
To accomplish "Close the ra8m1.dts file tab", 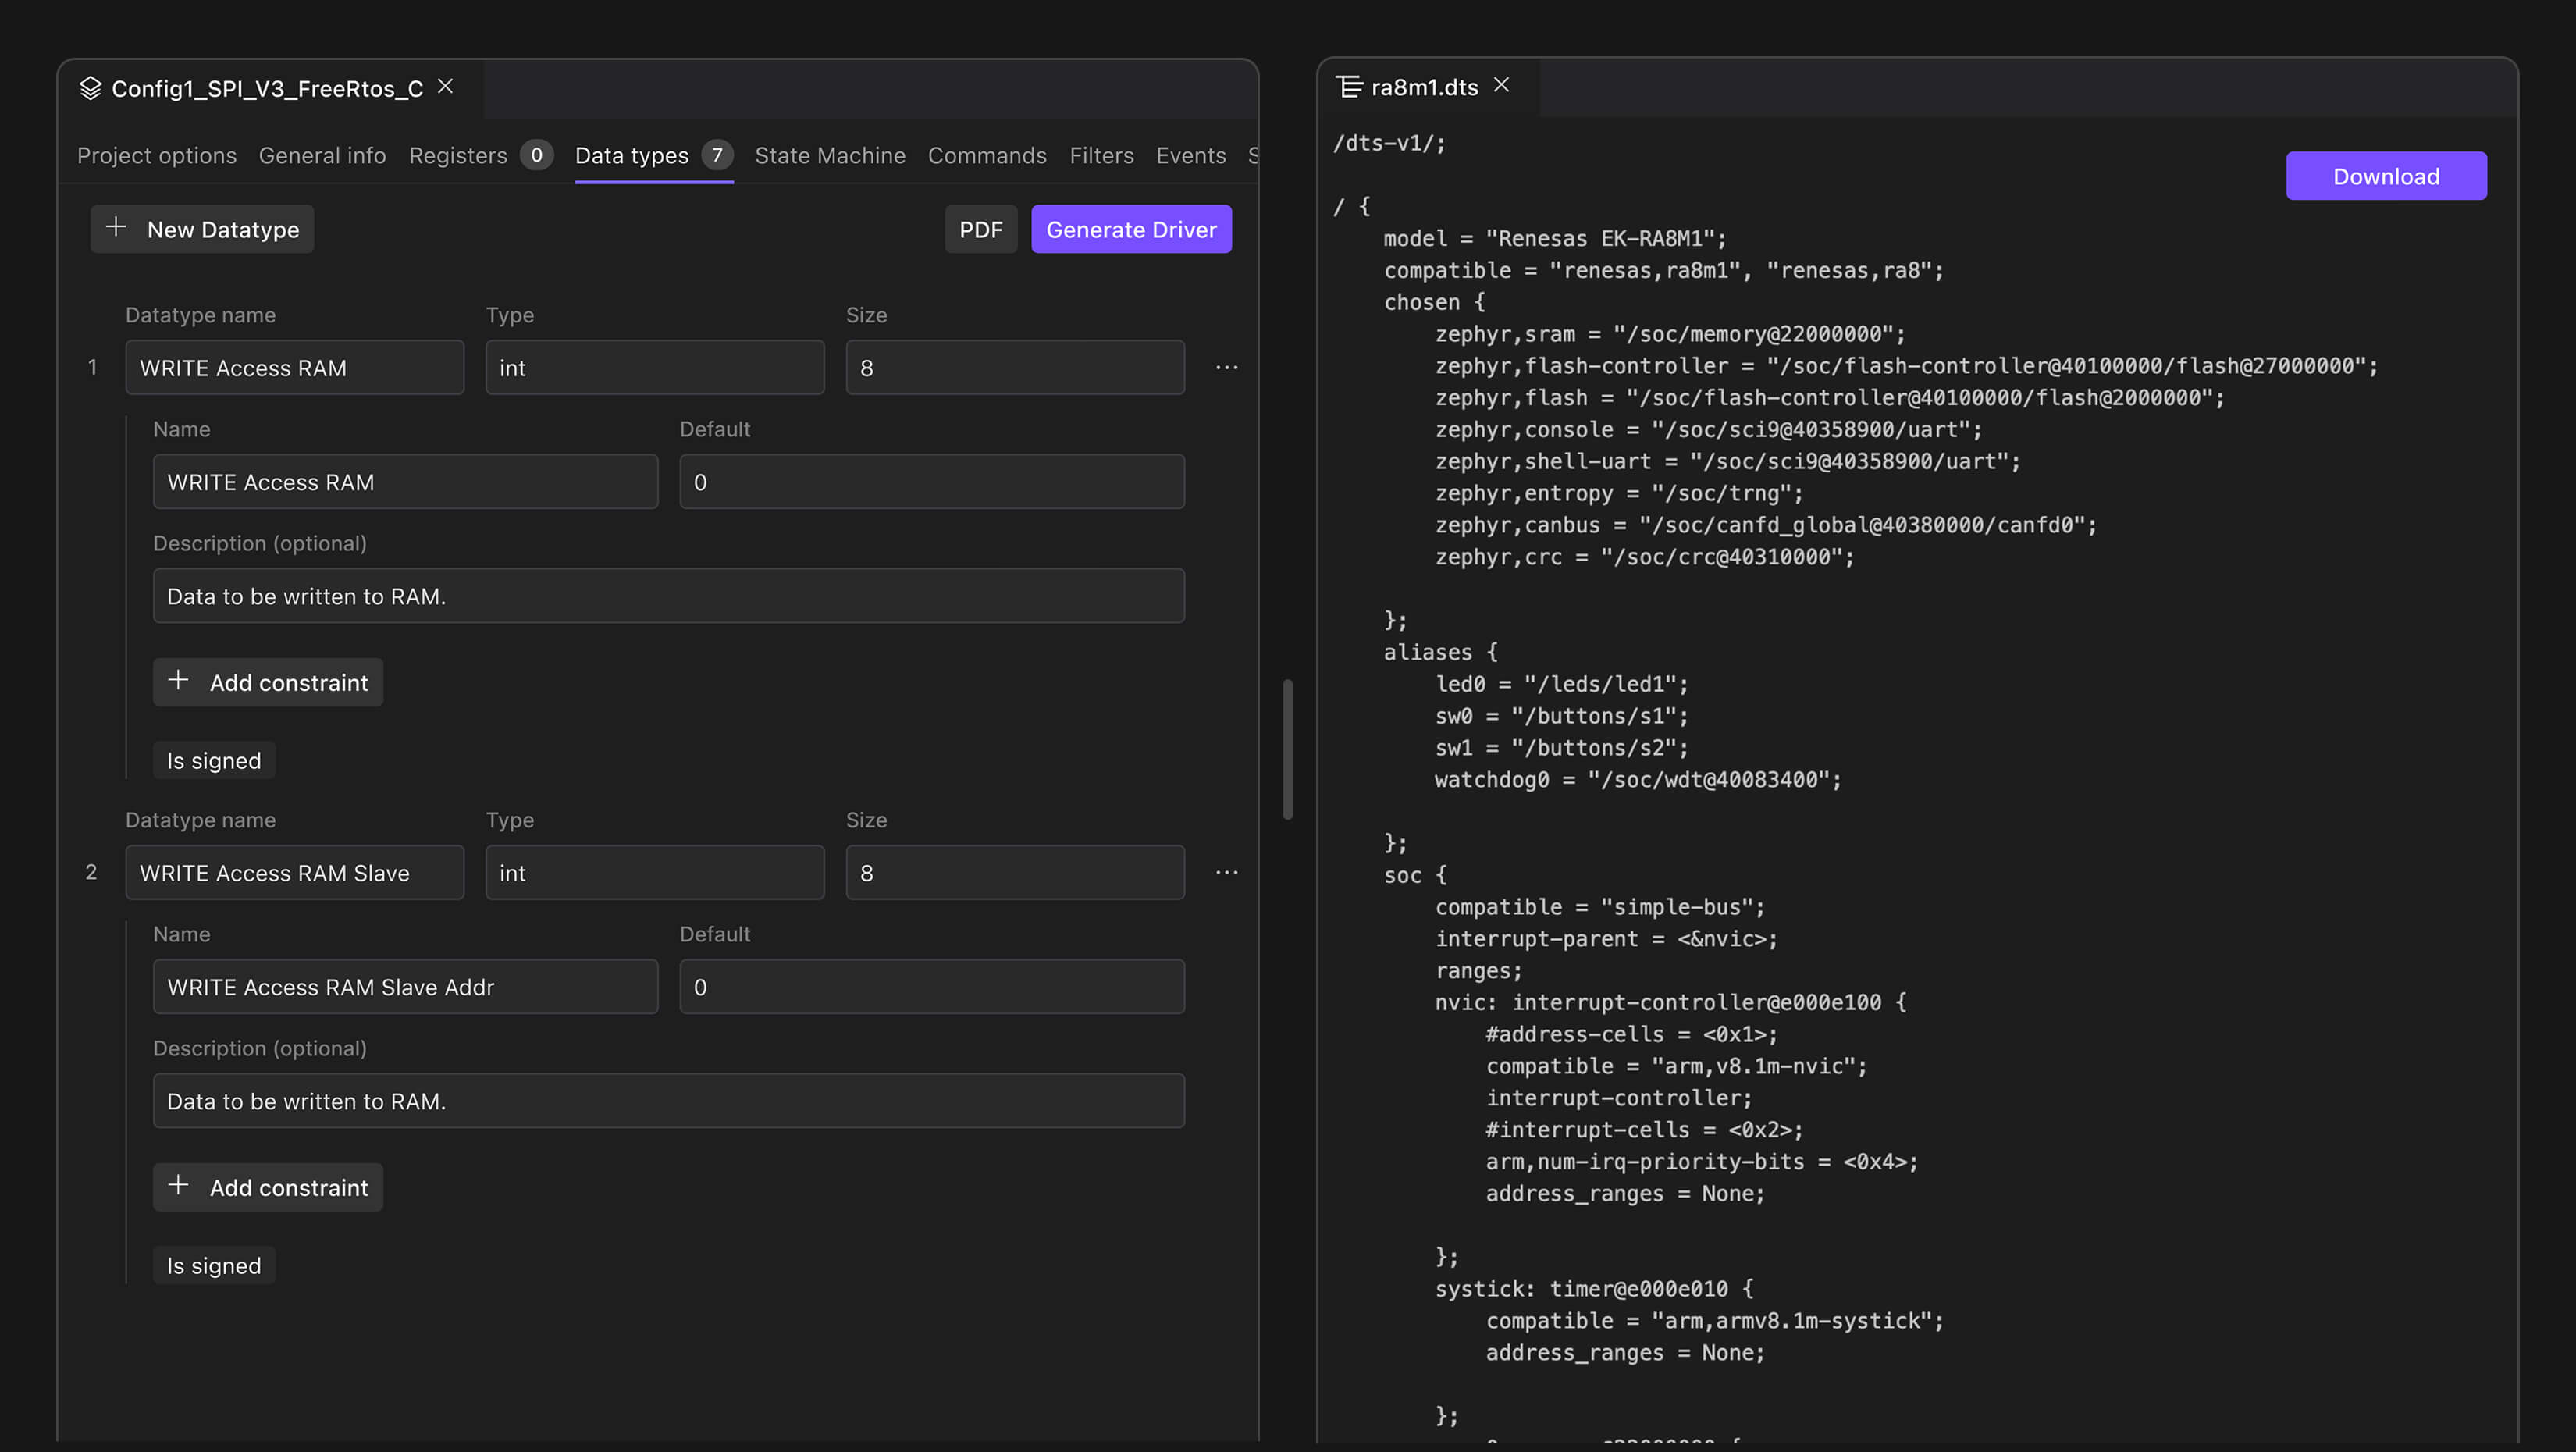I will (x=1501, y=85).
